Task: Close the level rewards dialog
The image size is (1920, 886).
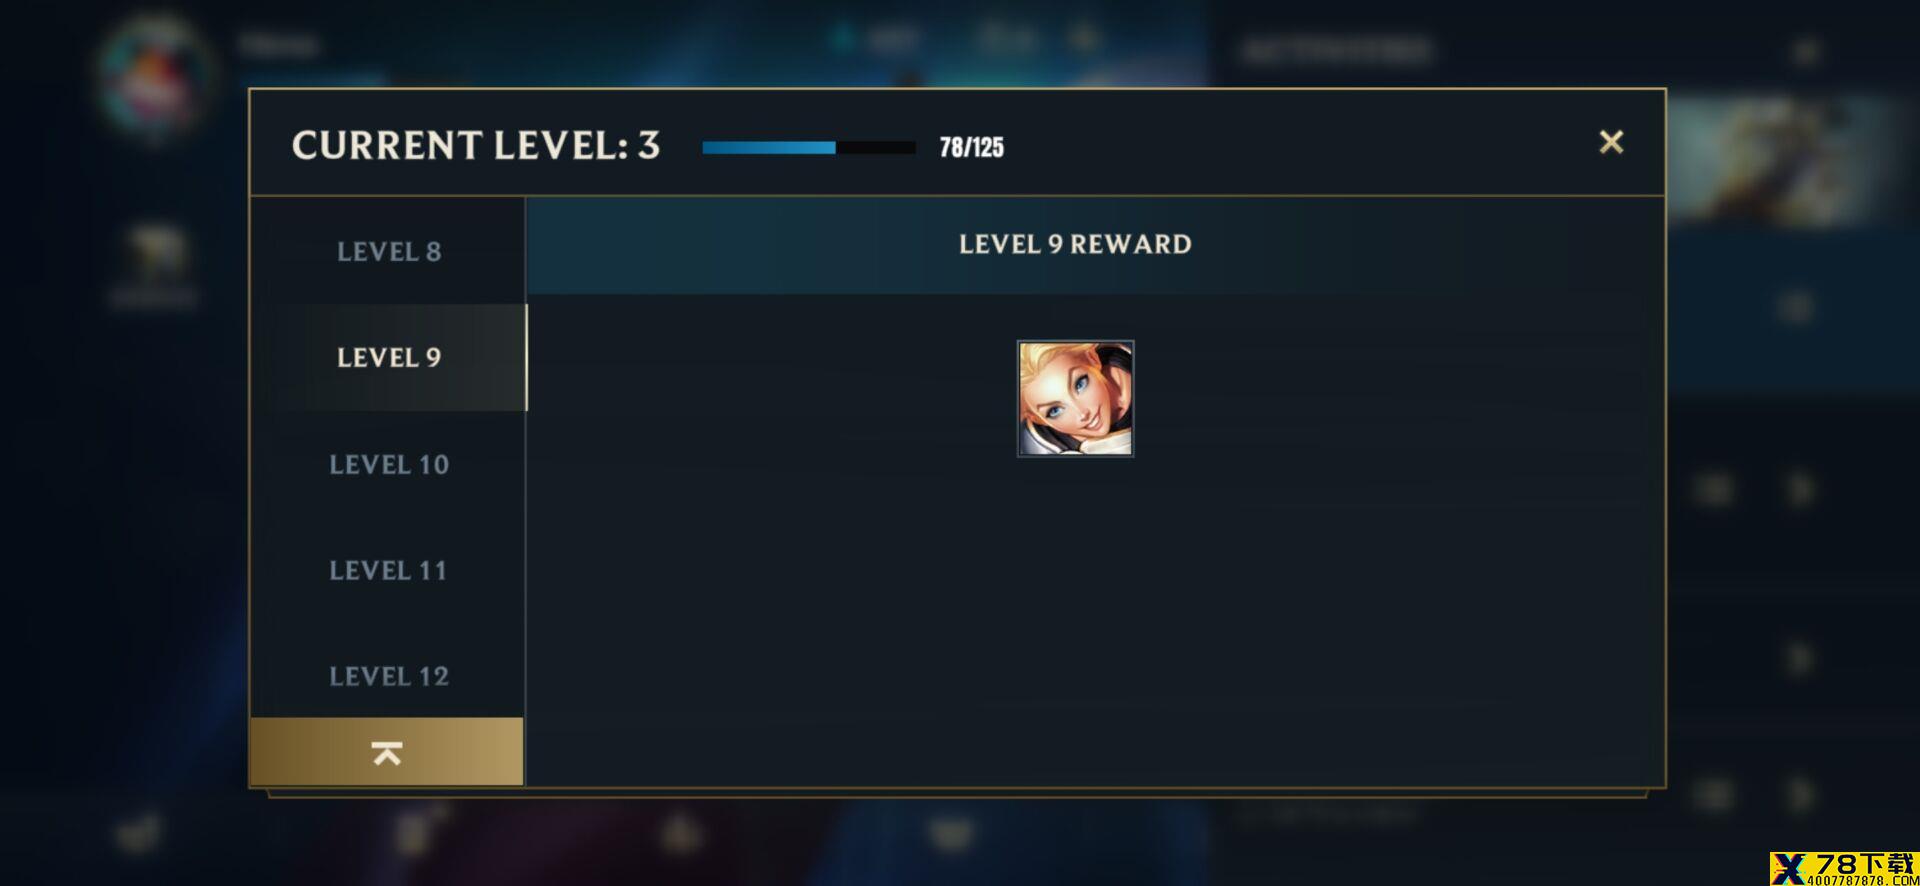Action: point(1611,142)
